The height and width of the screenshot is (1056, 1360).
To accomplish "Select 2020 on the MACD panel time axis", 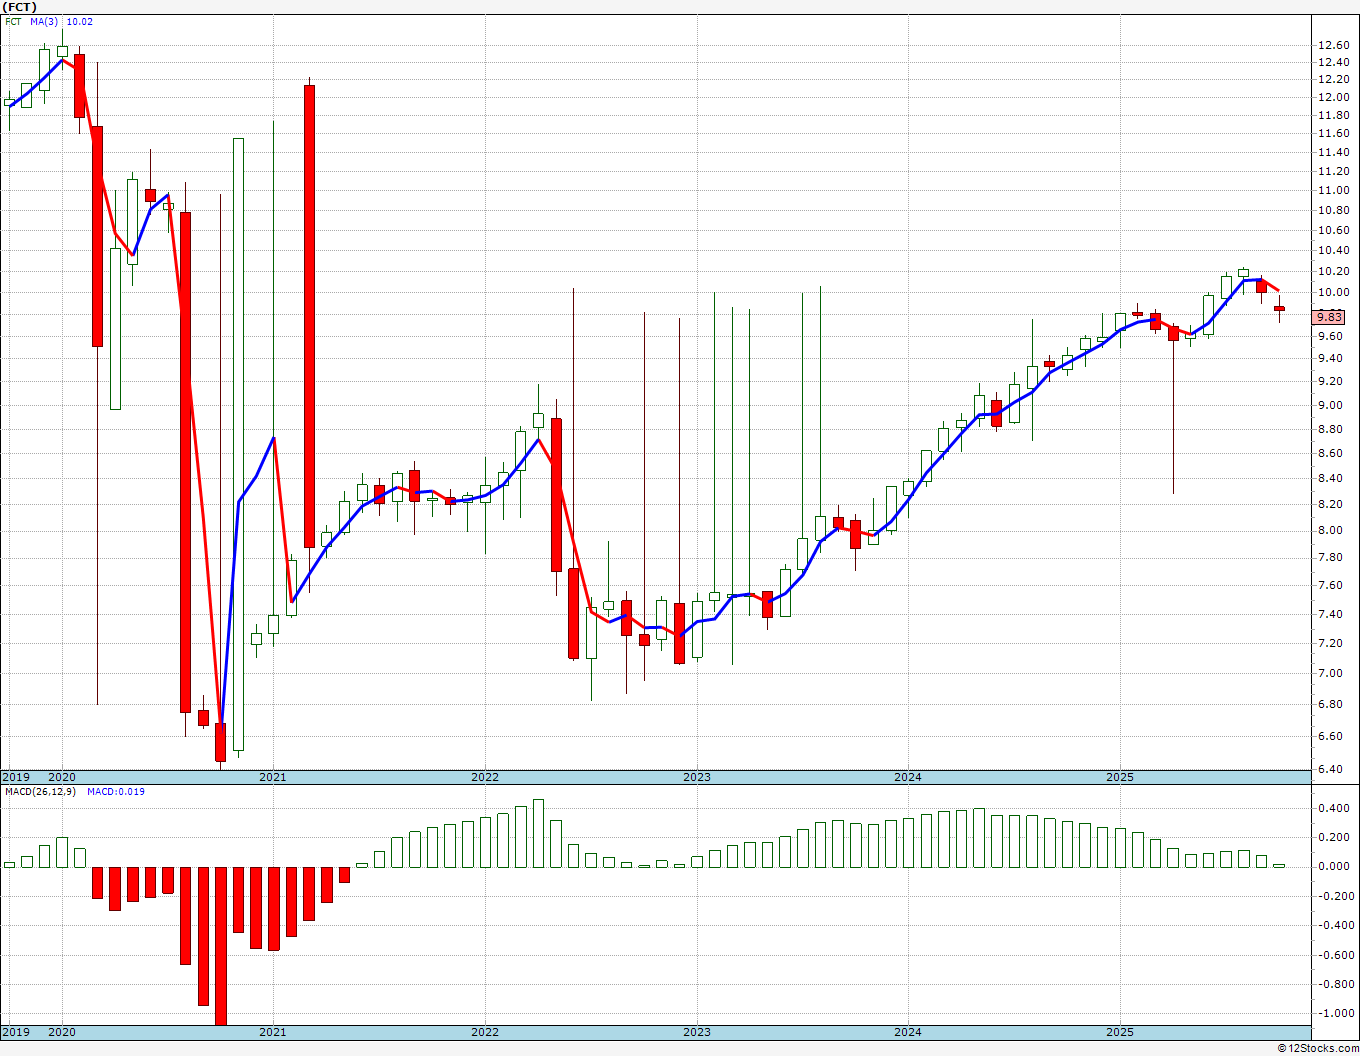I will [x=62, y=1032].
